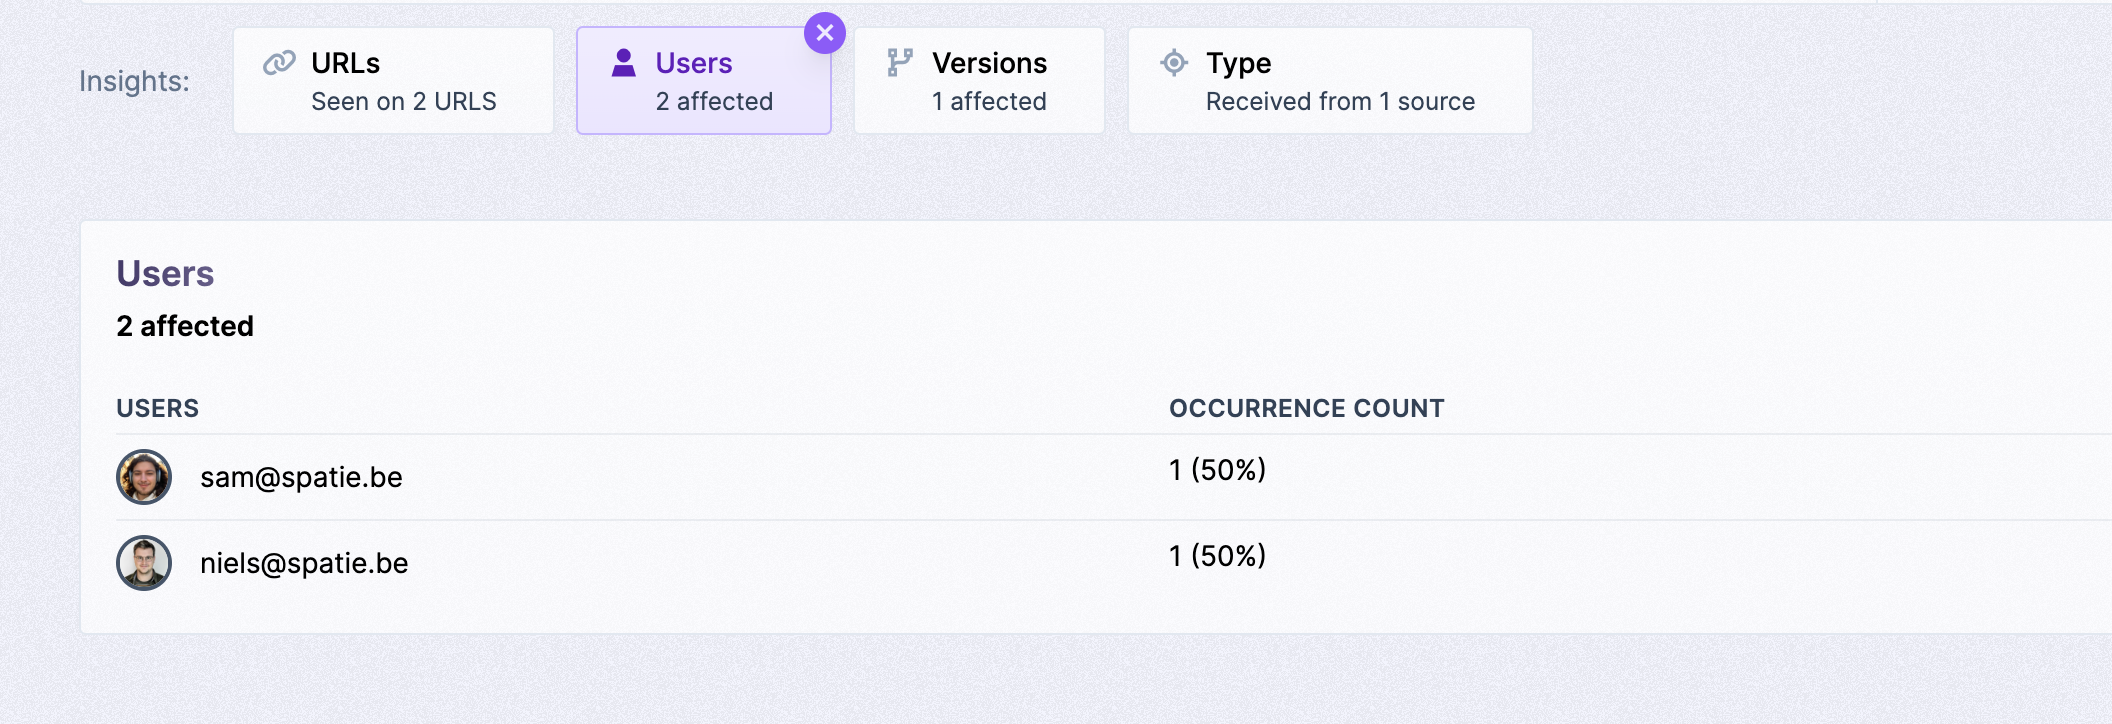
Task: Click the Type target icon
Action: click(x=1174, y=63)
